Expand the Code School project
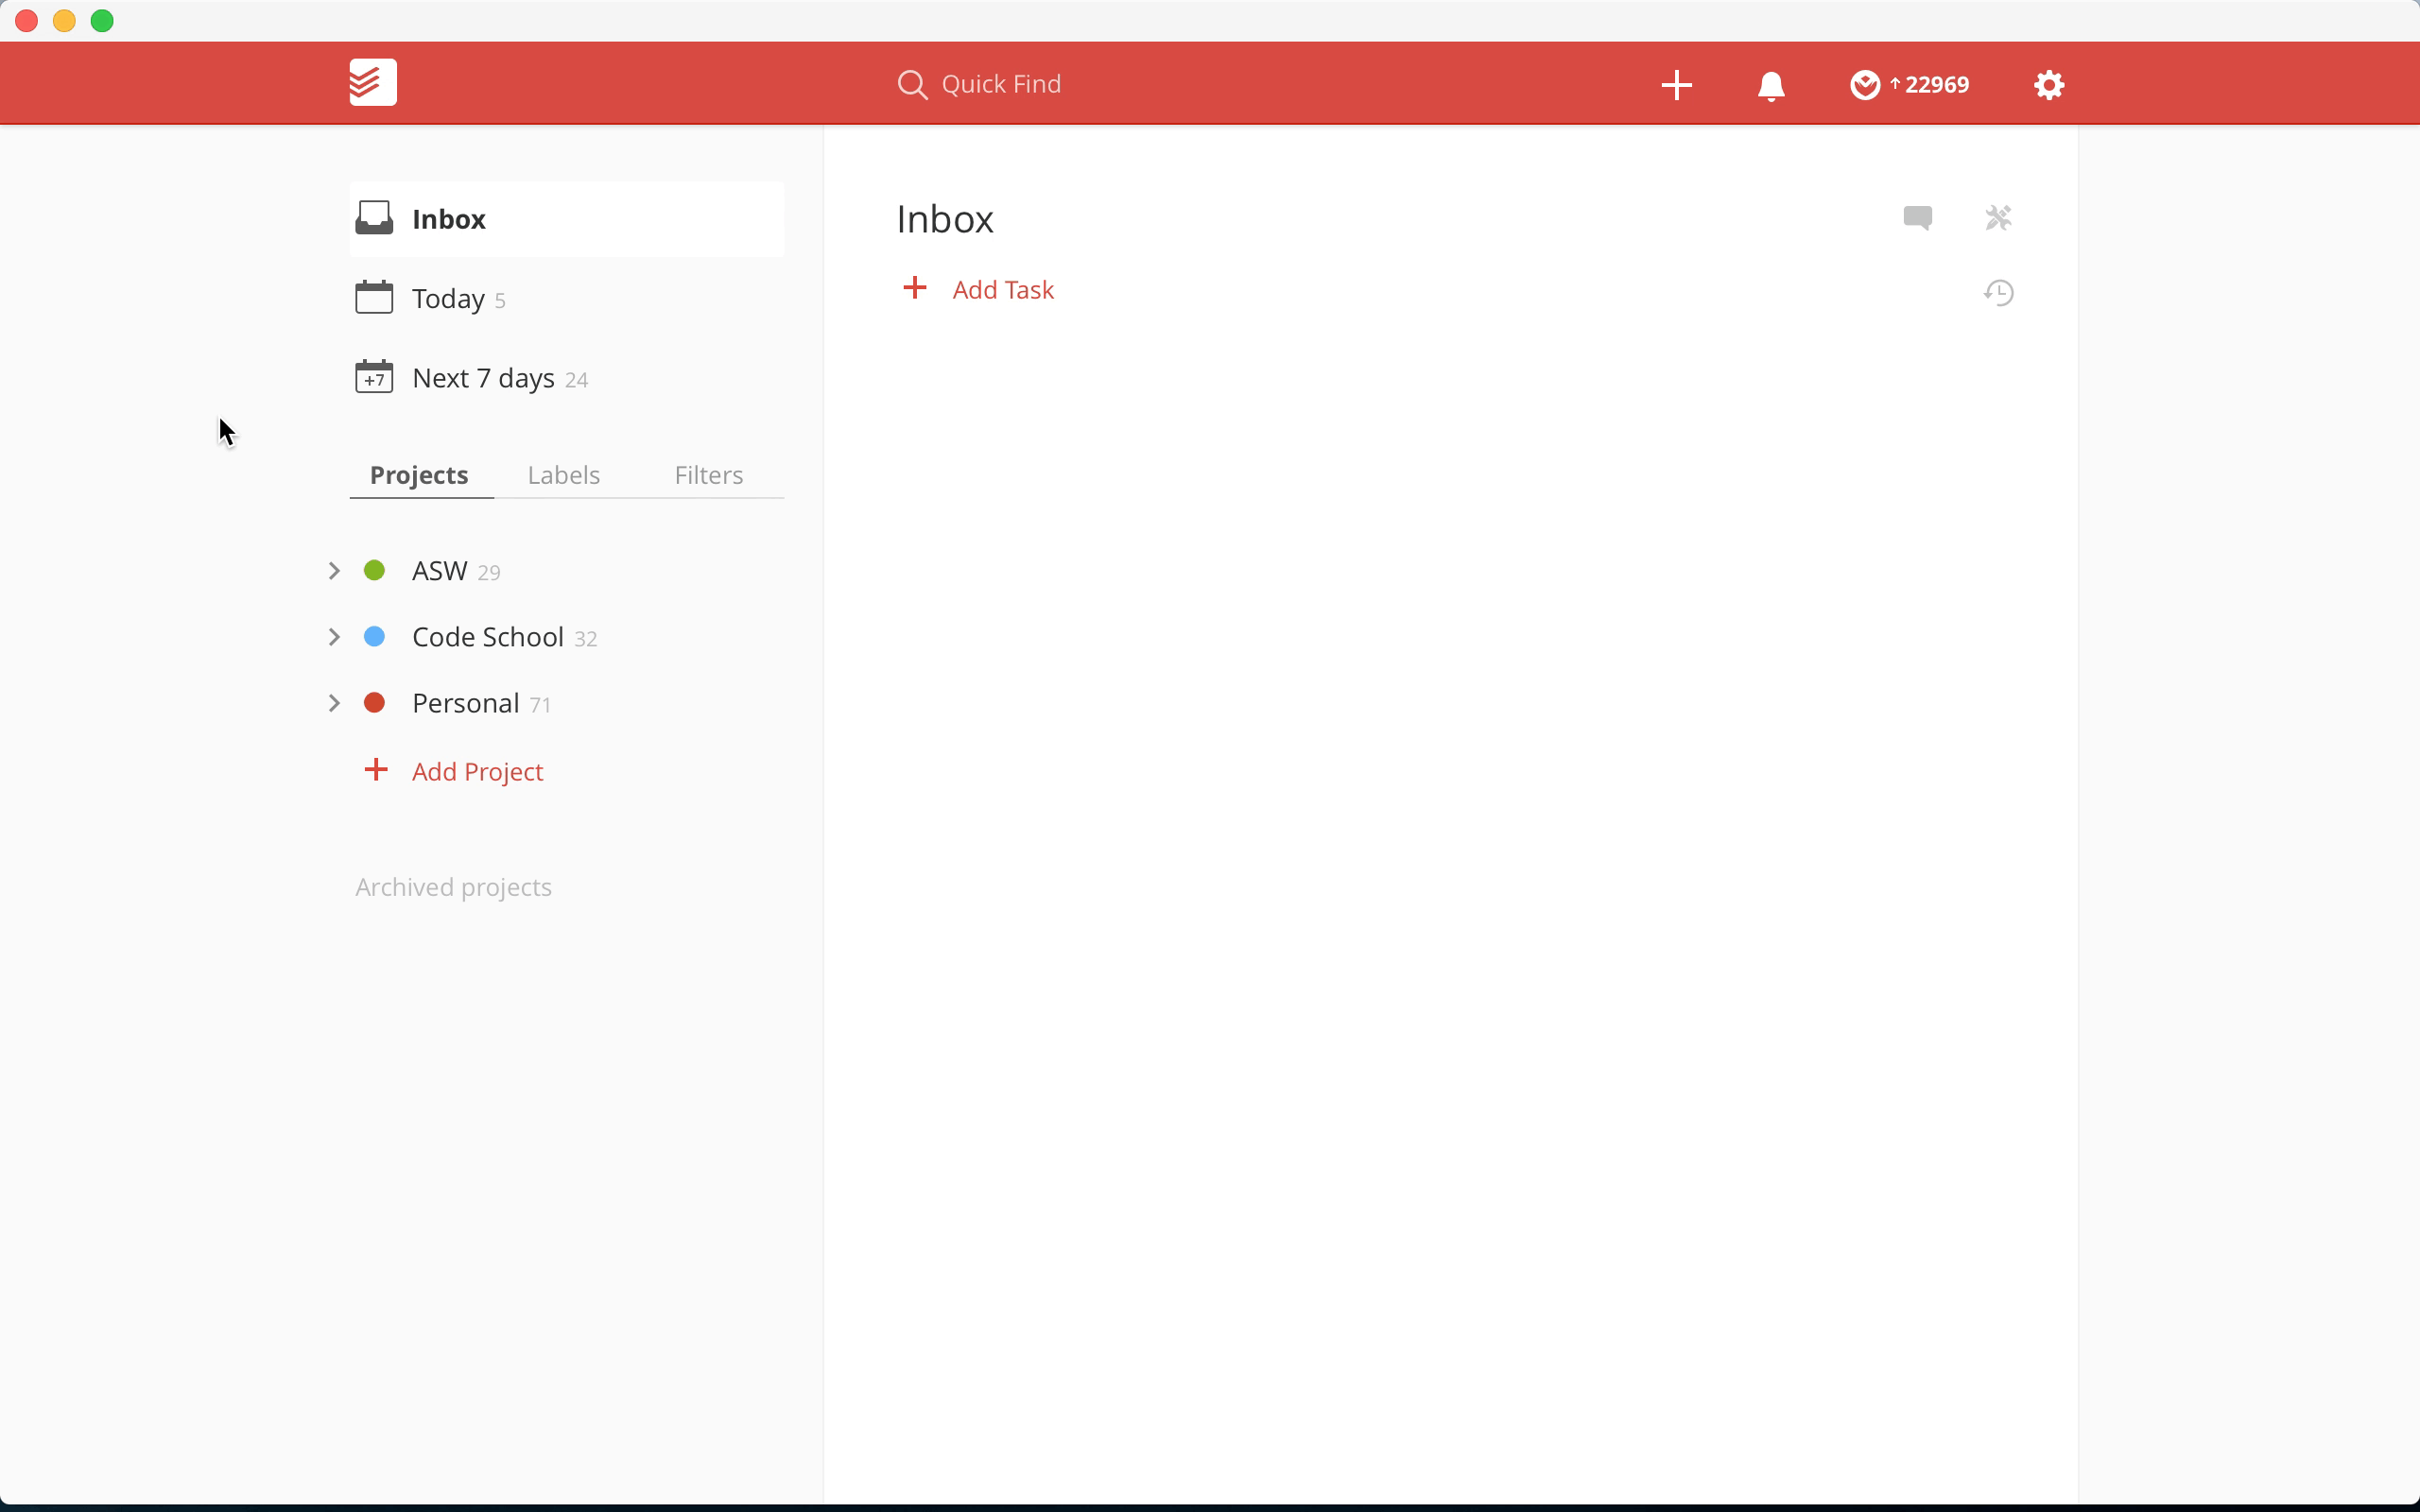Viewport: 2420px width, 1512px height. point(334,637)
